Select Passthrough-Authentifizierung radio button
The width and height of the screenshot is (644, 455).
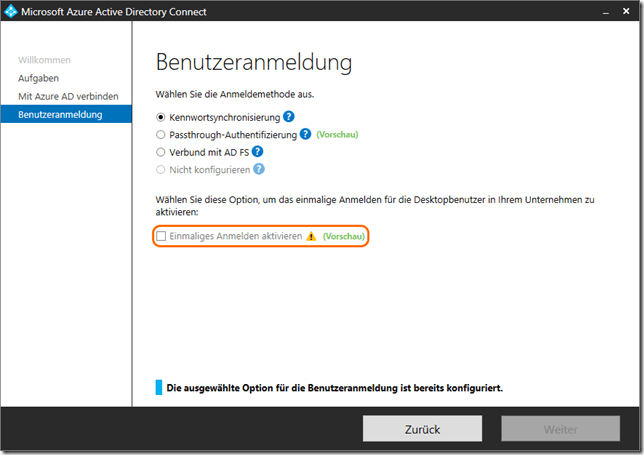tap(161, 135)
